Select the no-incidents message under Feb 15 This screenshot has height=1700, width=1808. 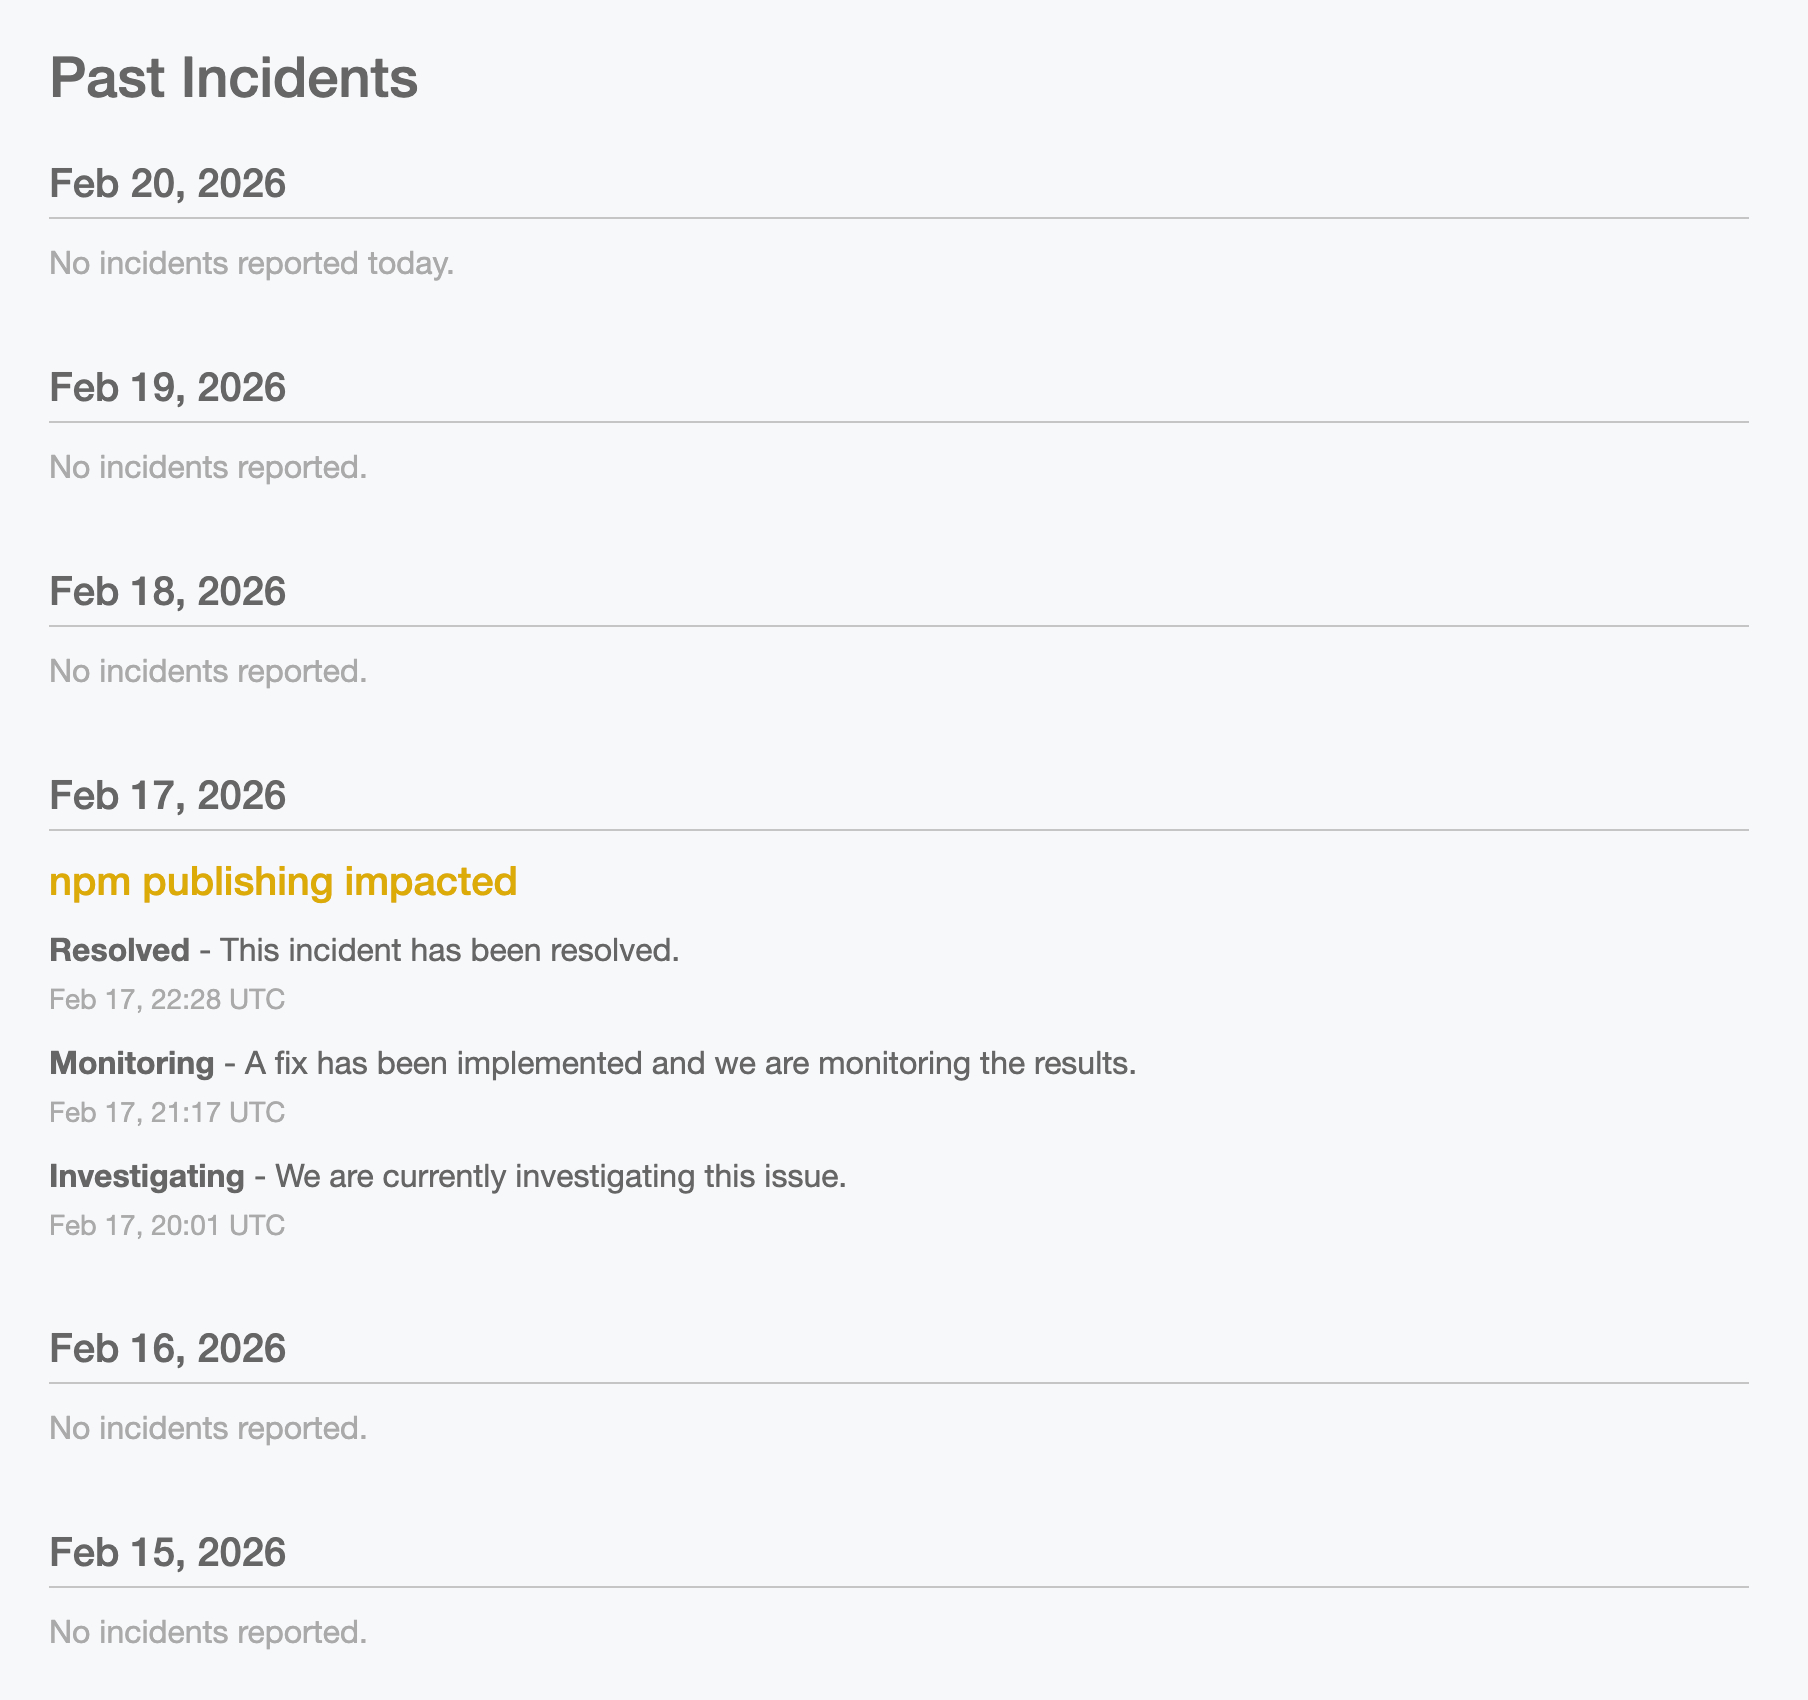208,1633
